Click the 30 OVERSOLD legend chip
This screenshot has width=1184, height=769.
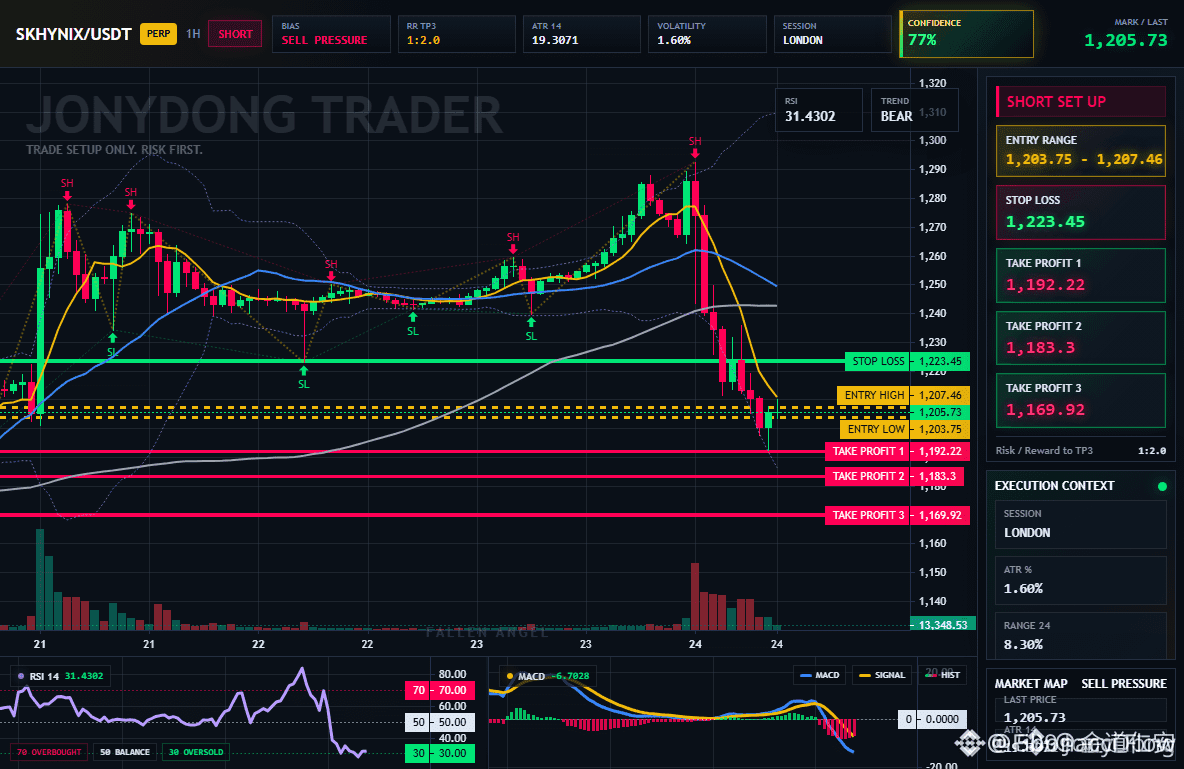[x=196, y=752]
